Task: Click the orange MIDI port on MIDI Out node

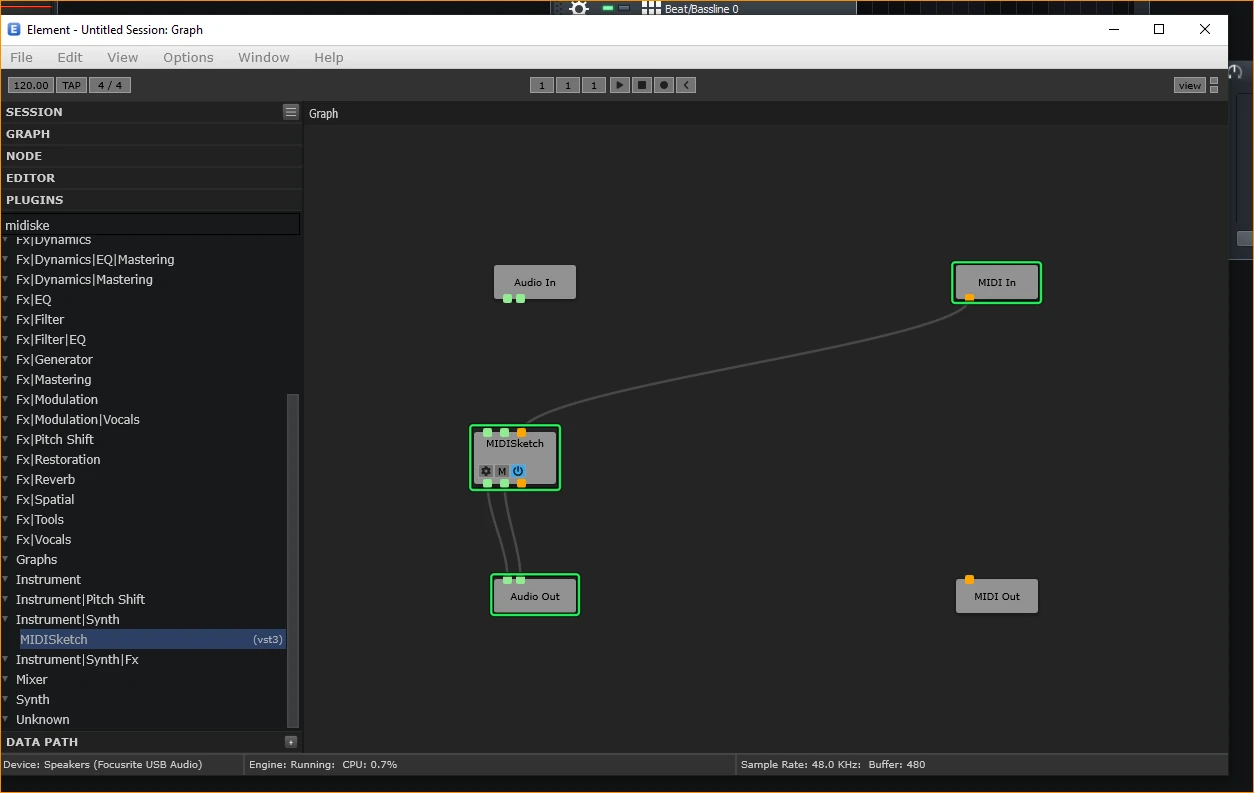Action: click(x=969, y=579)
